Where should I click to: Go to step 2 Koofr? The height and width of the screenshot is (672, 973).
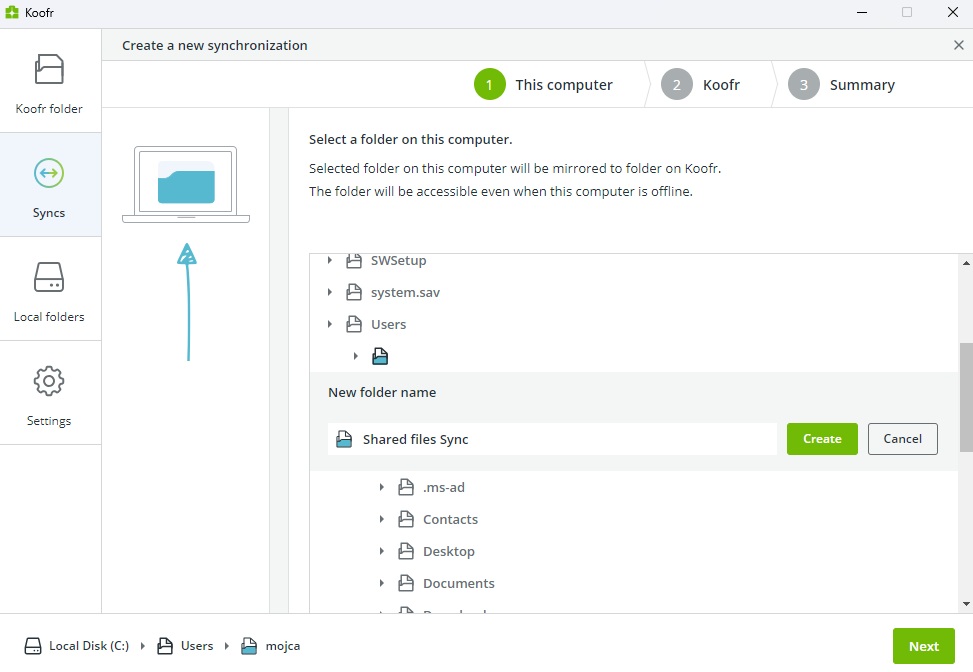click(701, 84)
